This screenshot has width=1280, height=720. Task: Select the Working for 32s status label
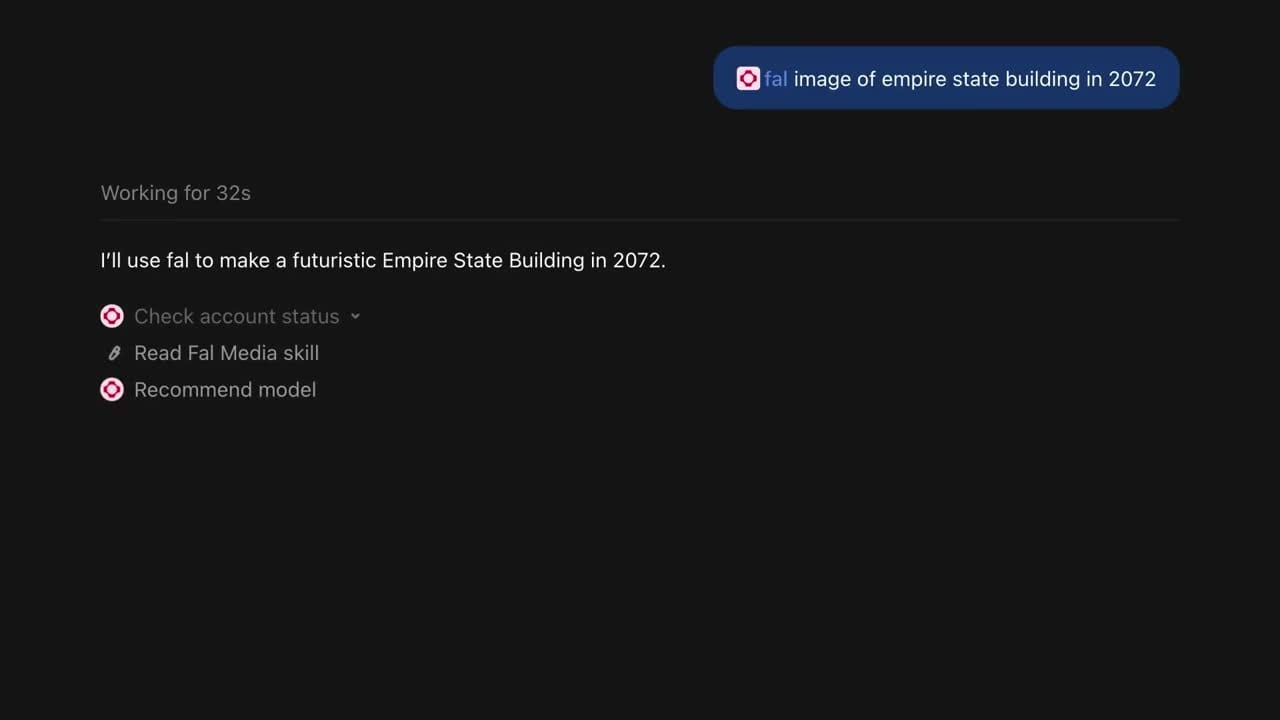coord(176,193)
